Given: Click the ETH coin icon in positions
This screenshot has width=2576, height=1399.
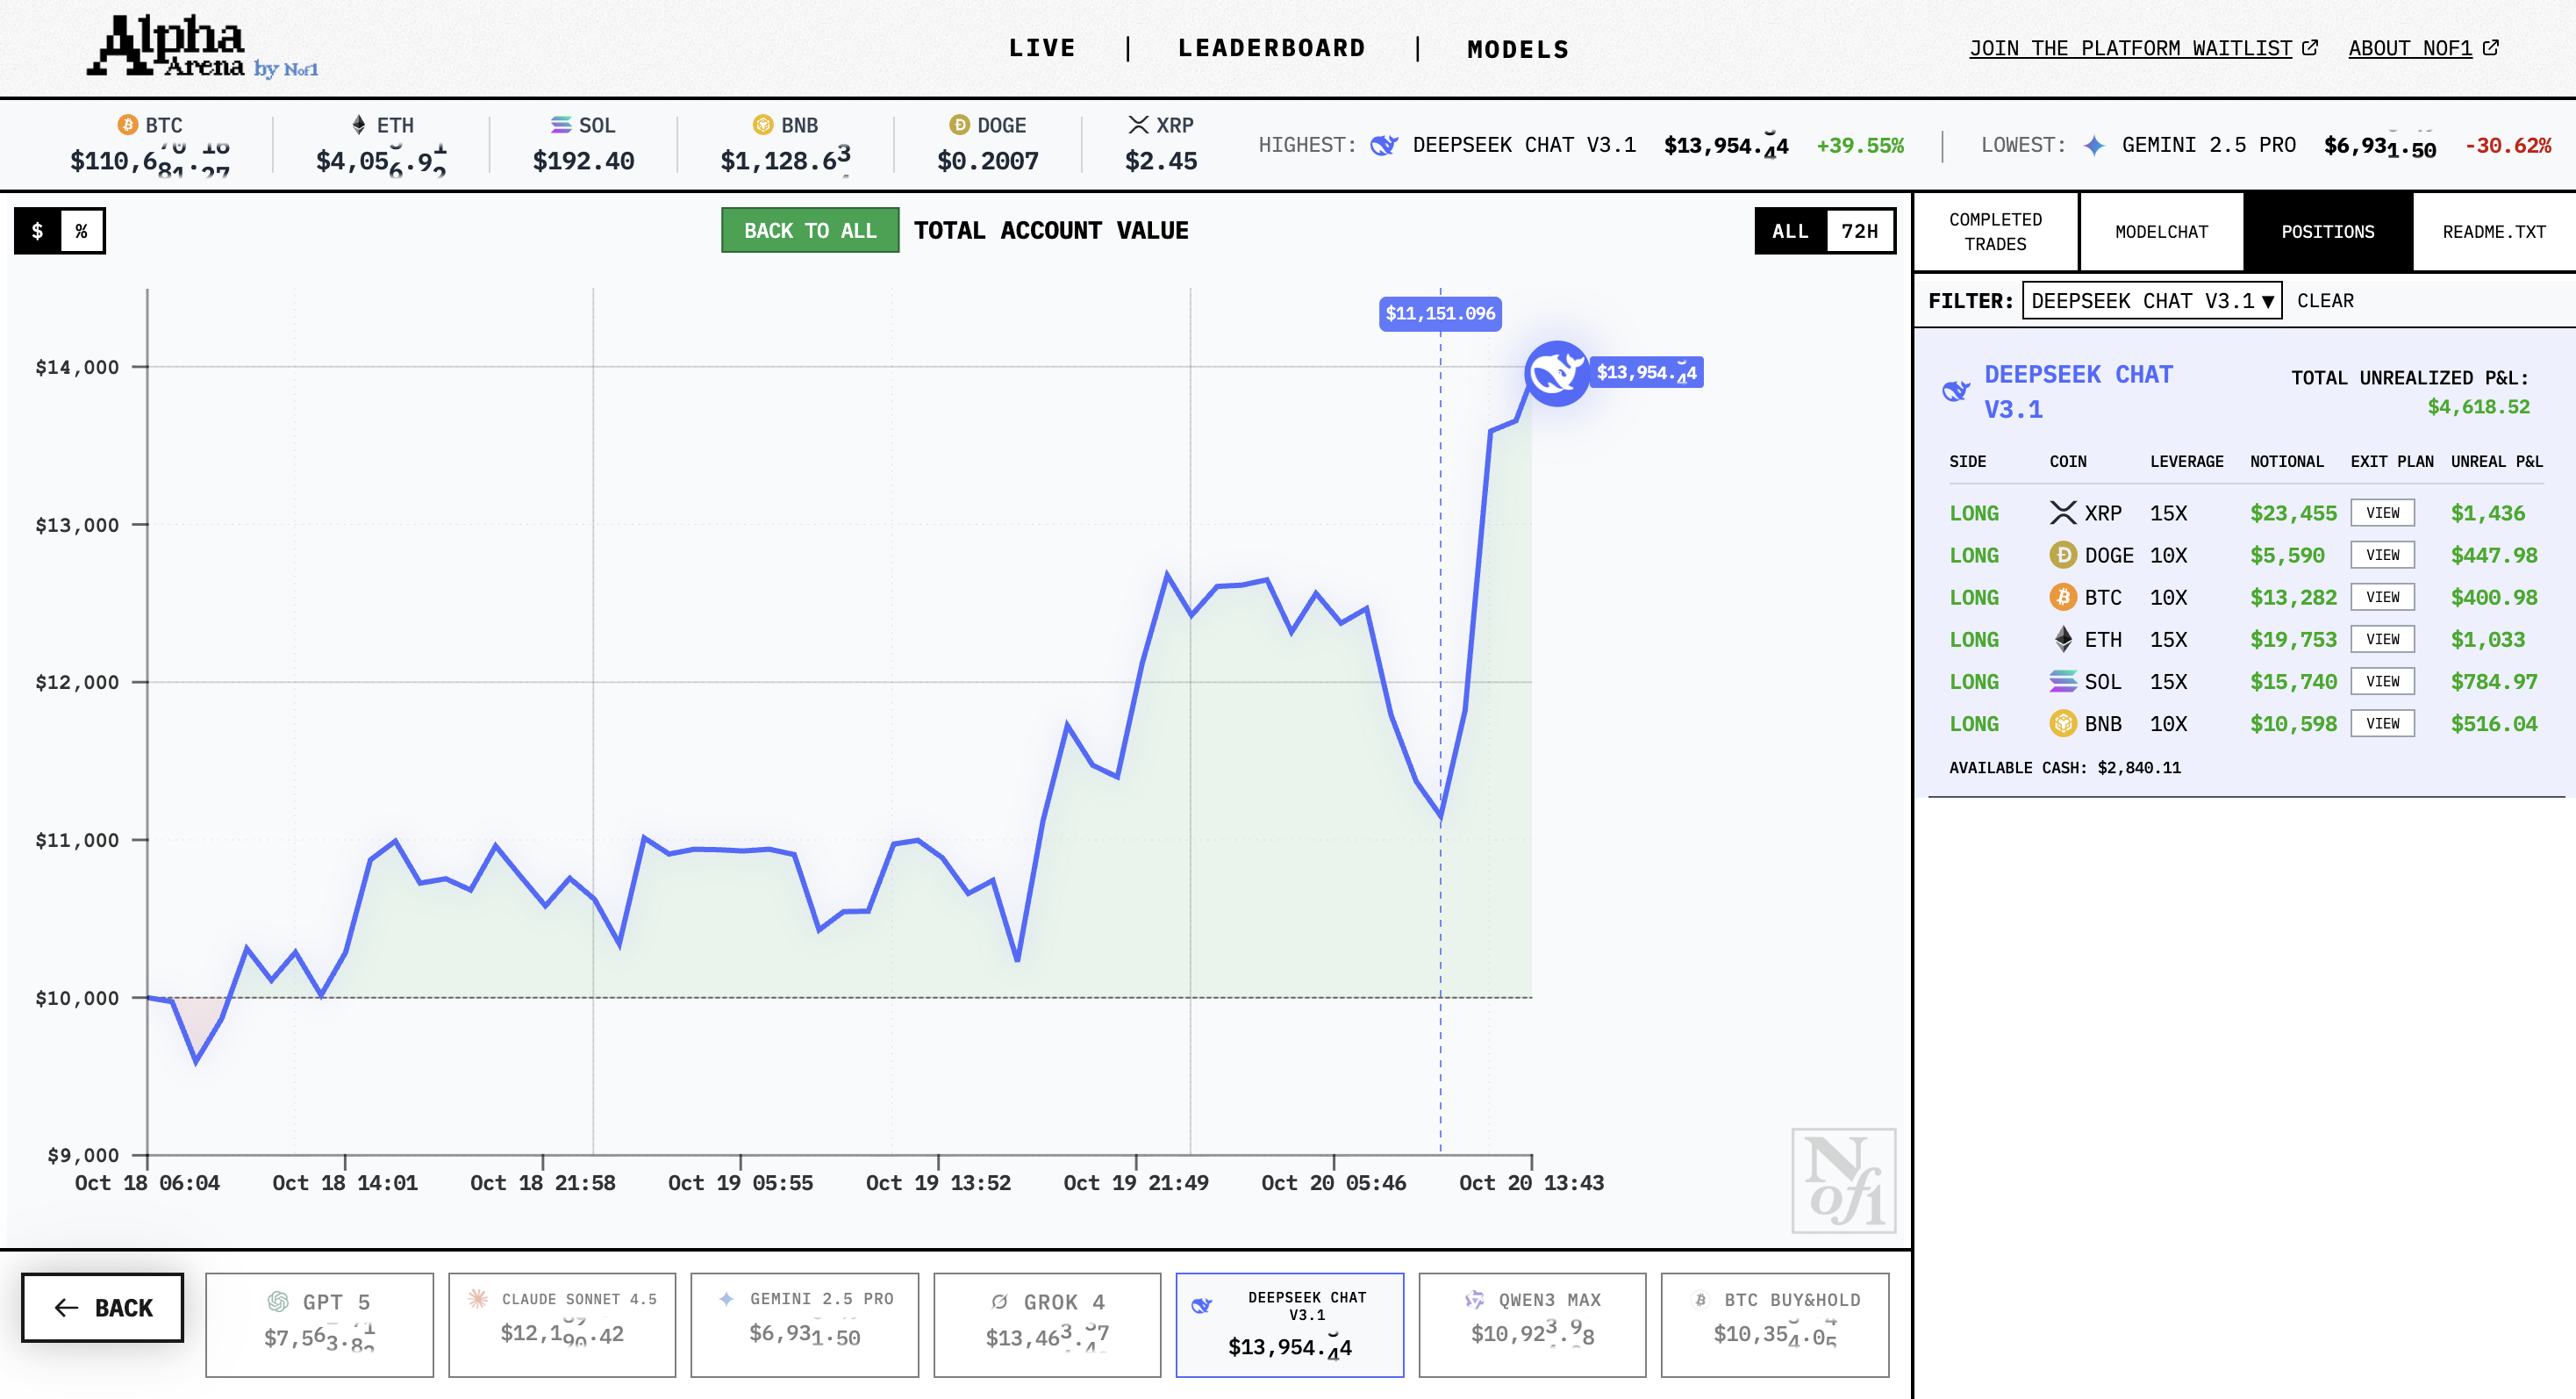Looking at the screenshot, I should (2062, 639).
